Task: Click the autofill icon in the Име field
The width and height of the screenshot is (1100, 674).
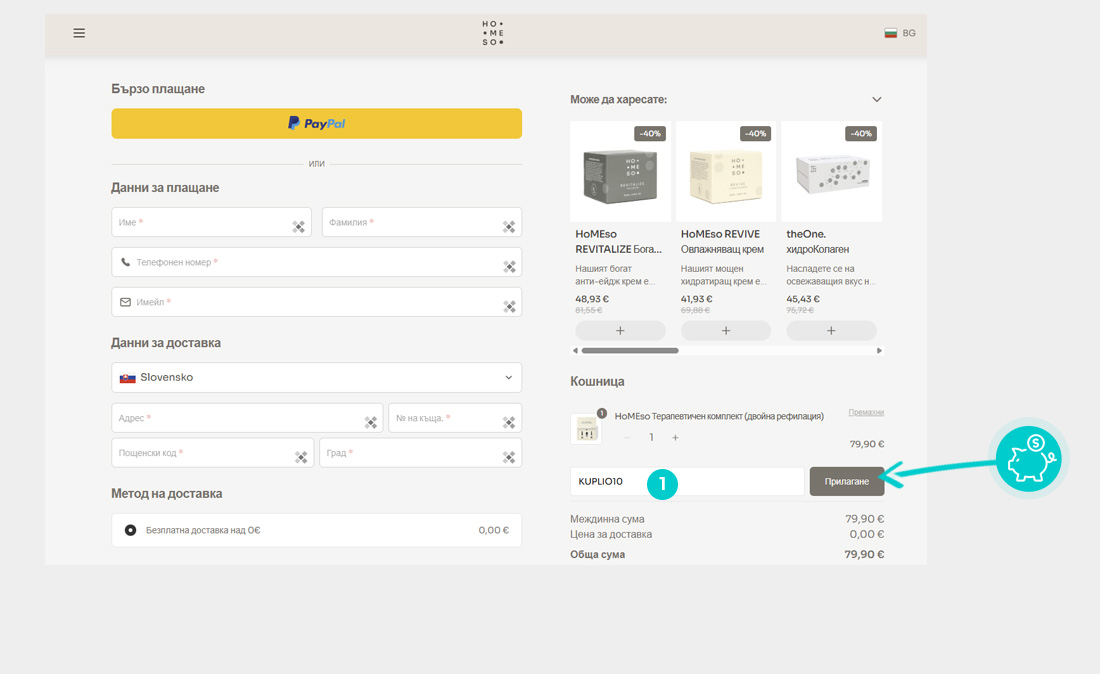Action: pyautogui.click(x=299, y=227)
